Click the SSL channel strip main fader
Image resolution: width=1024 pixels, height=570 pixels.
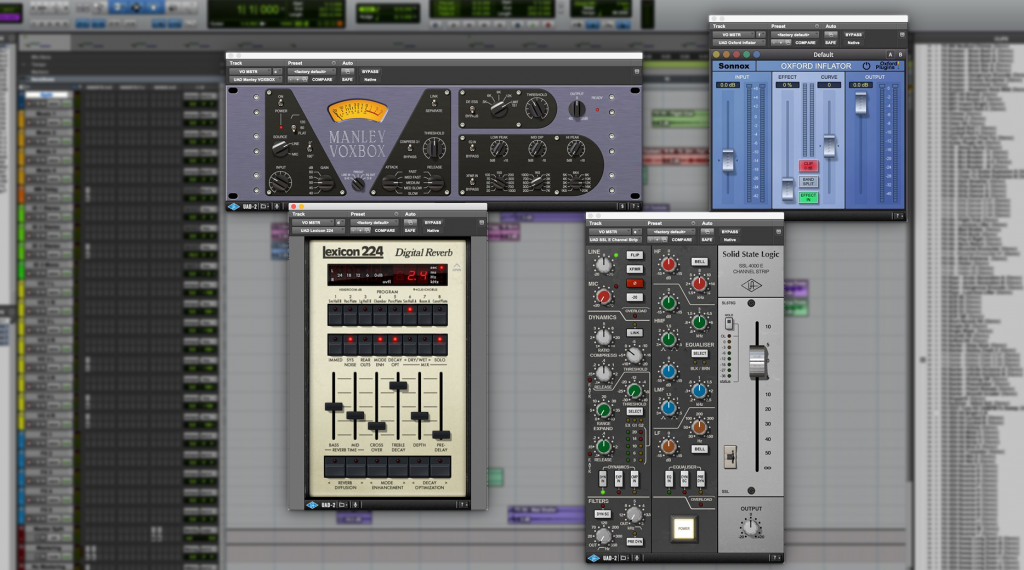point(757,362)
